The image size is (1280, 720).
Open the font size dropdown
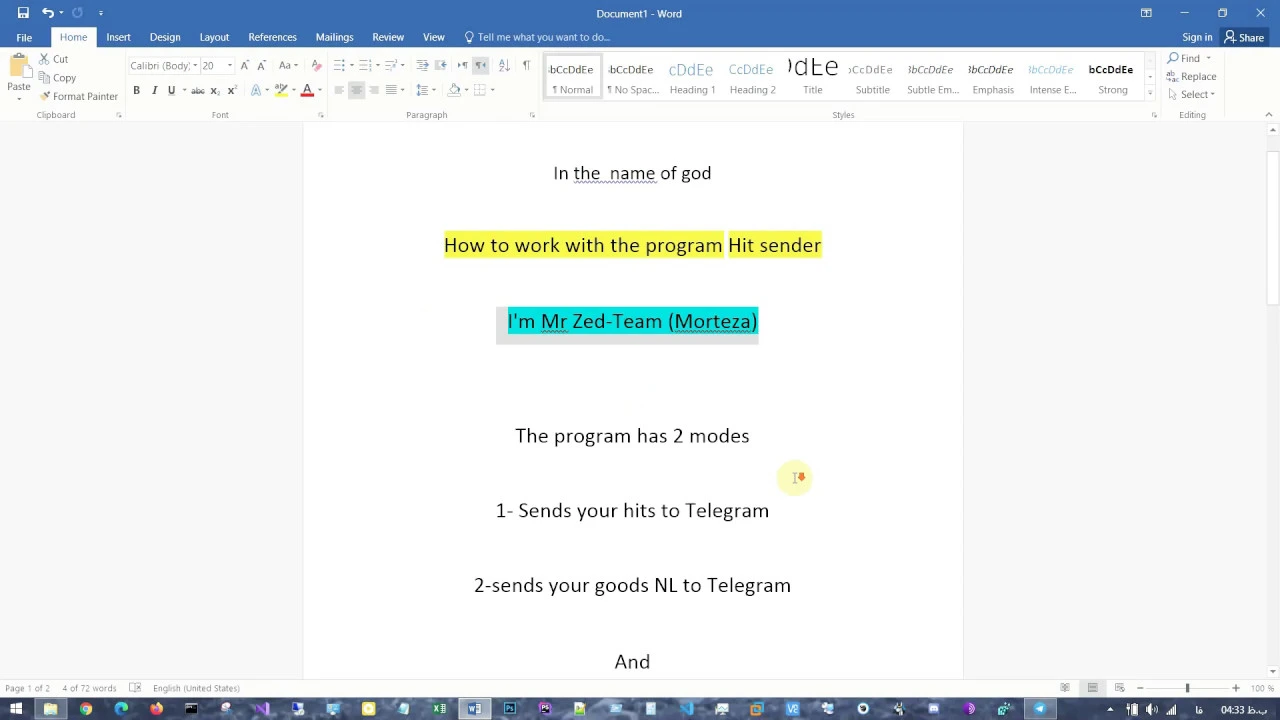pos(229,65)
